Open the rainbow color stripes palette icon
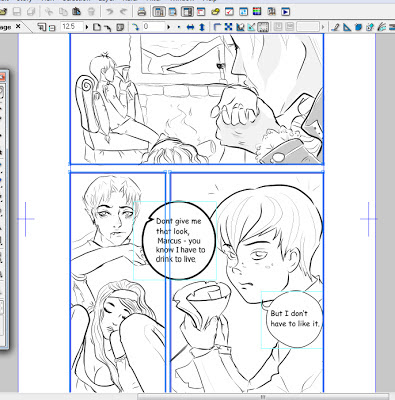 coord(257,12)
